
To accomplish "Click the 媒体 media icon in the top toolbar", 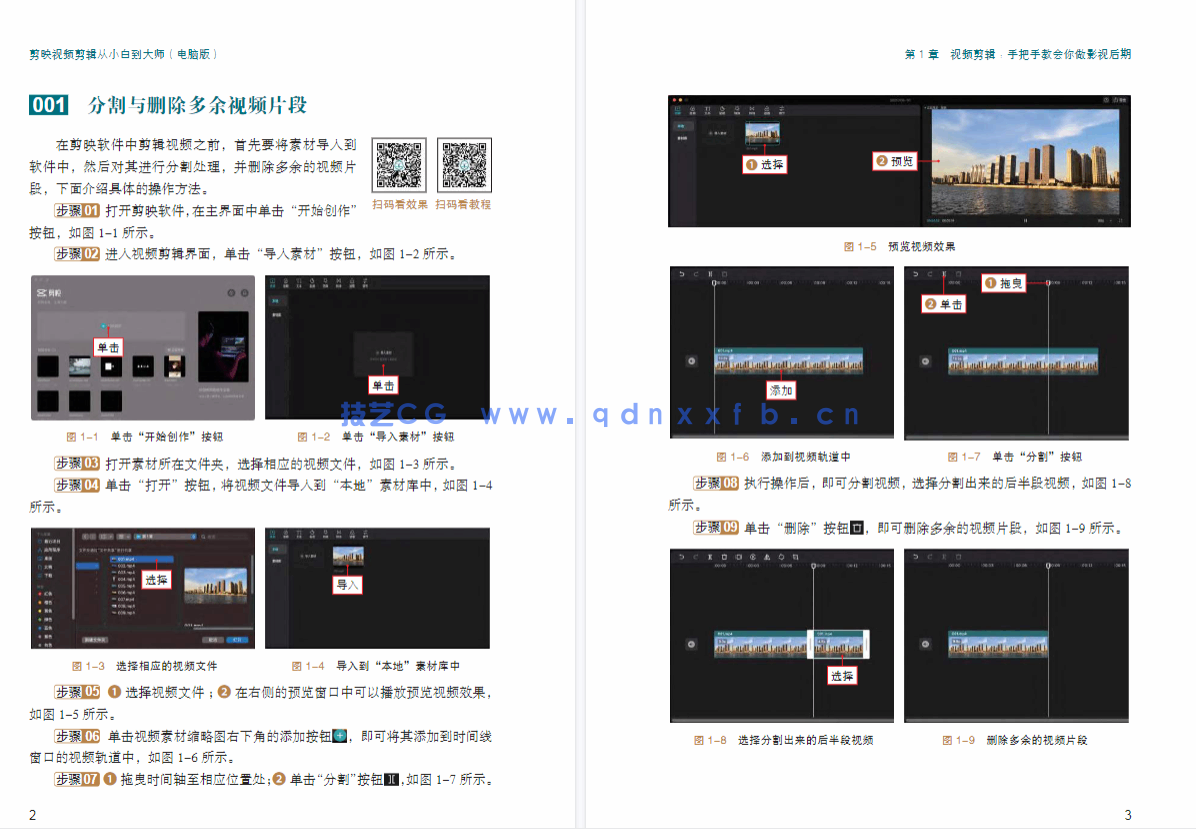I will pyautogui.click(x=676, y=110).
